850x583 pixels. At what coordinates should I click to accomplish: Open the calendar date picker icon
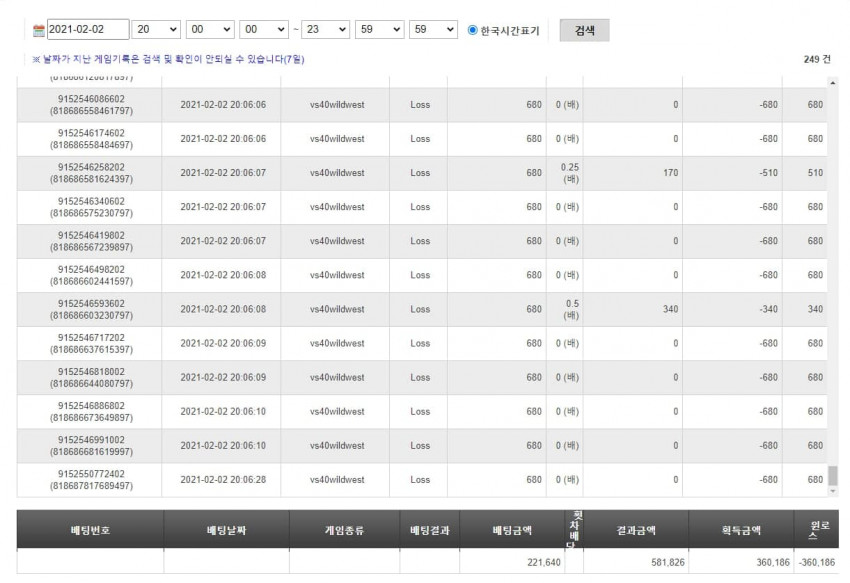pos(38,30)
